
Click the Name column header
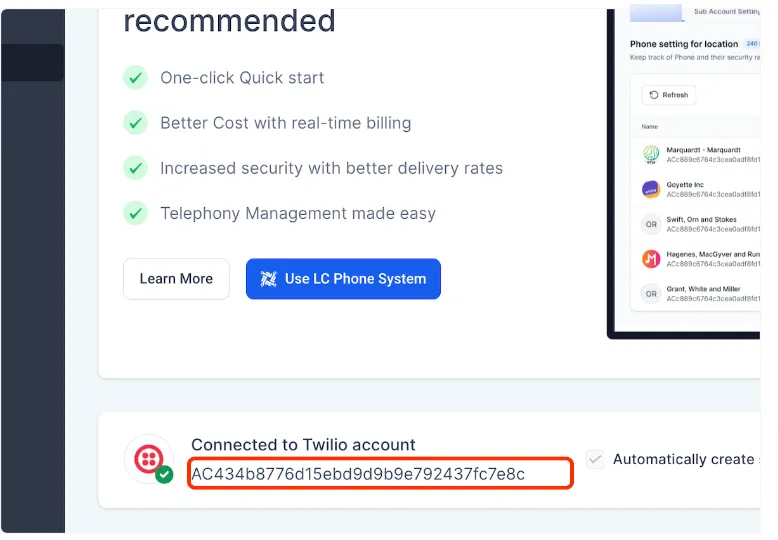650,127
